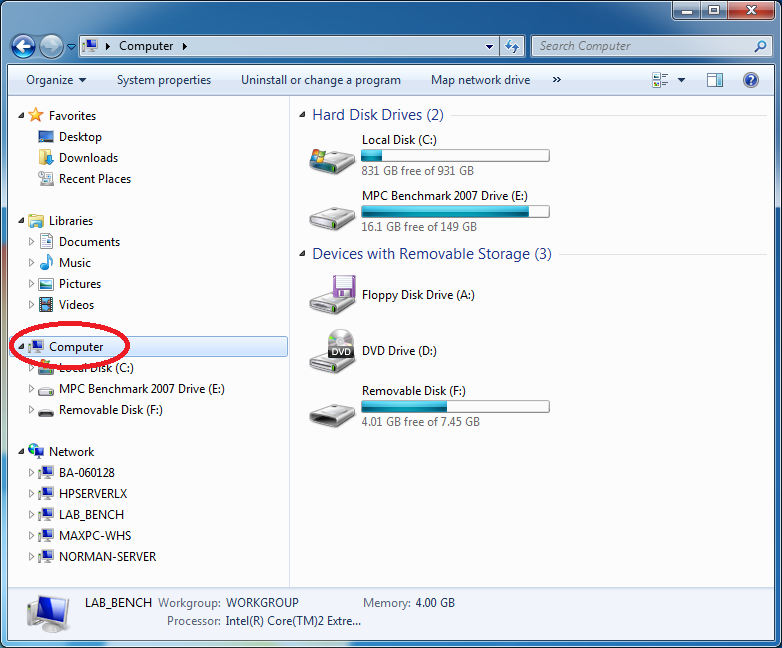This screenshot has height=648, width=782.
Task: Expand MPC Benchmark 2007 Drive (E:) in tree
Action: tap(31, 389)
